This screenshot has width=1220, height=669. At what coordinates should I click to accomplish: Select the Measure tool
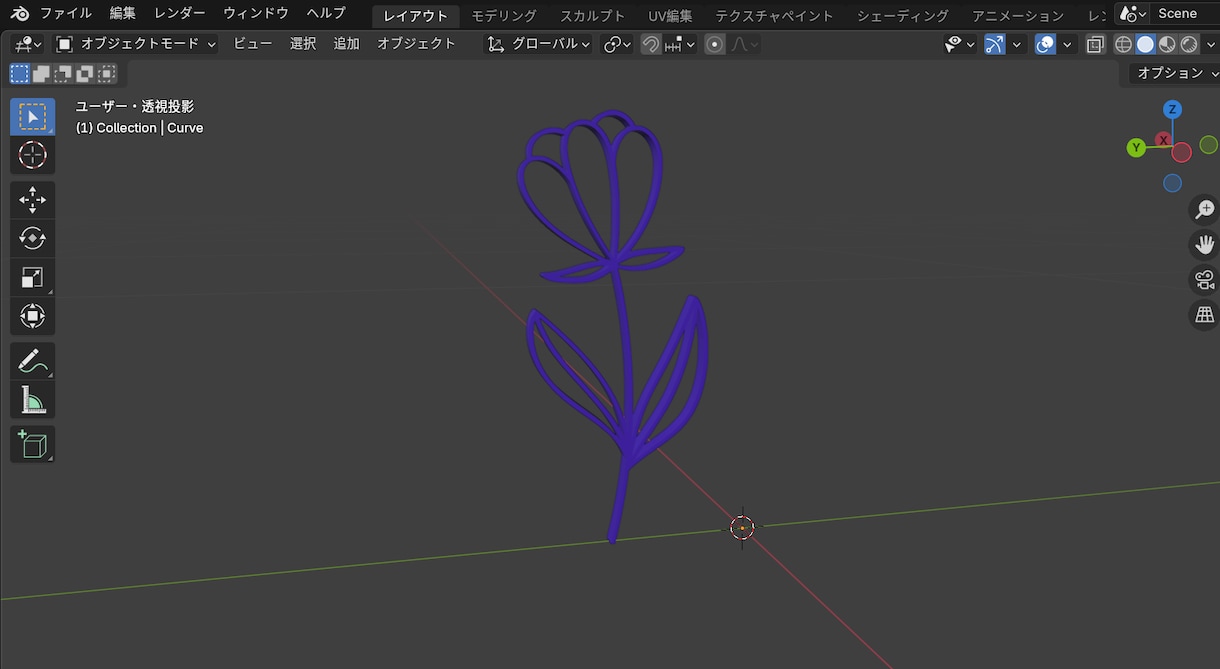tap(33, 400)
